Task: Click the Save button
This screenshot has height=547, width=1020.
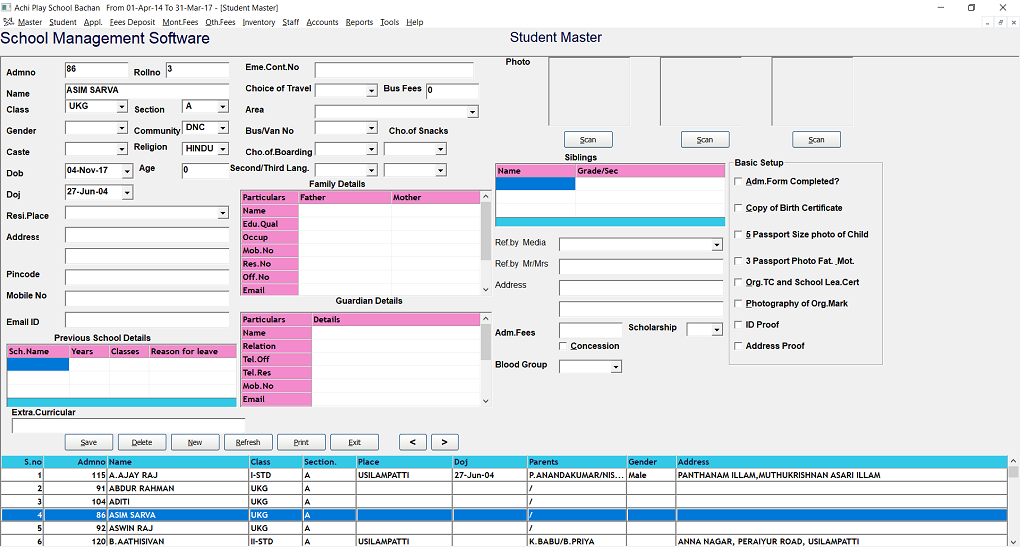Action: coord(89,442)
